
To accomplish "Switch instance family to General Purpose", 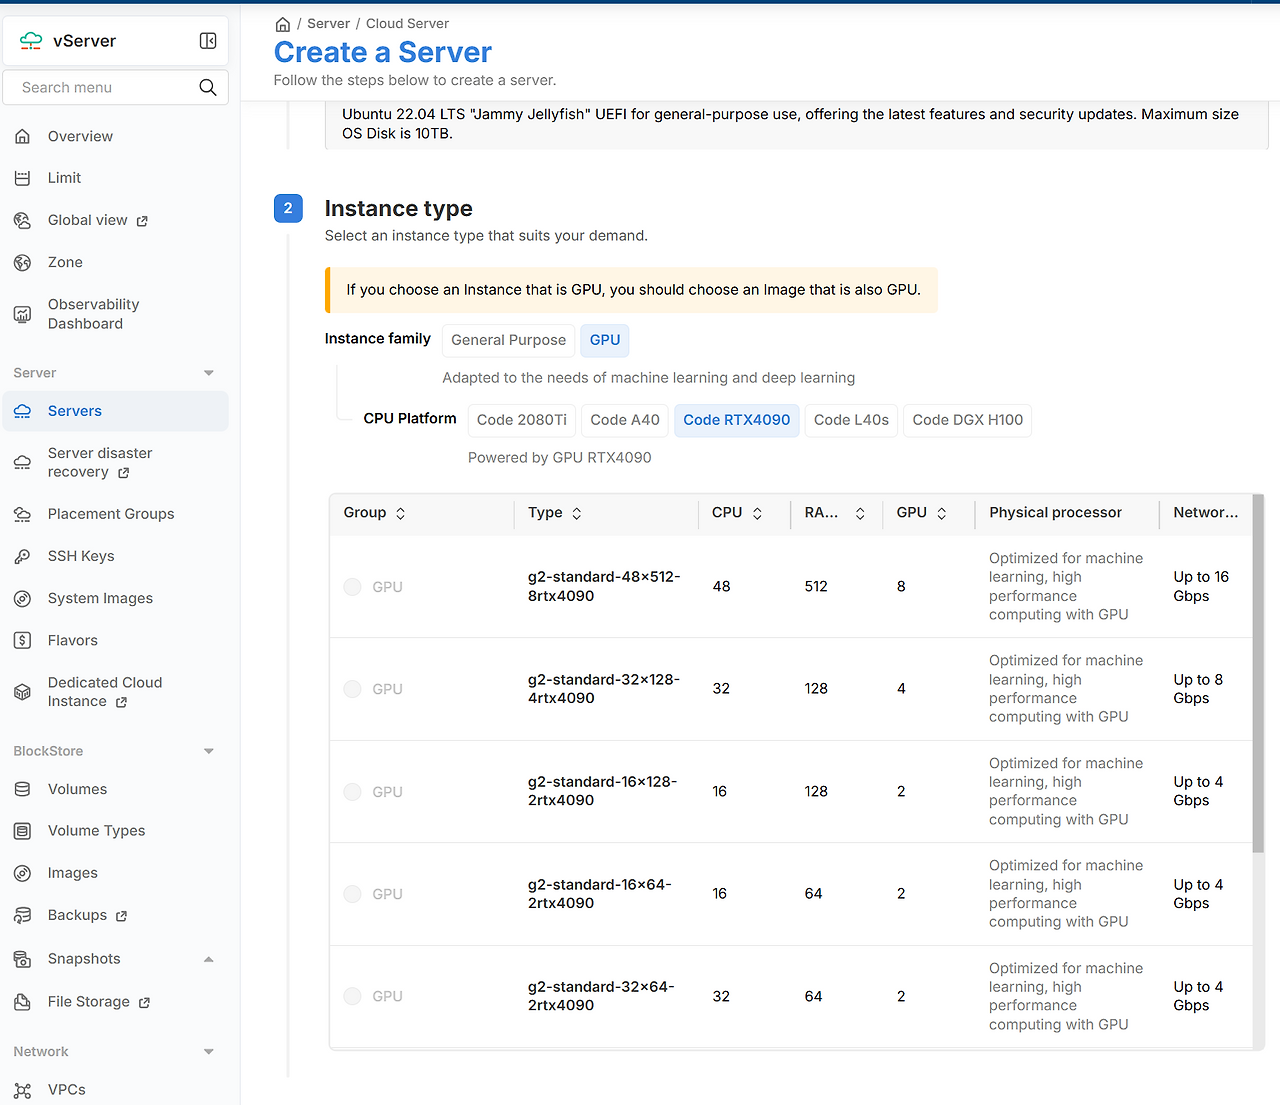I will [x=509, y=340].
